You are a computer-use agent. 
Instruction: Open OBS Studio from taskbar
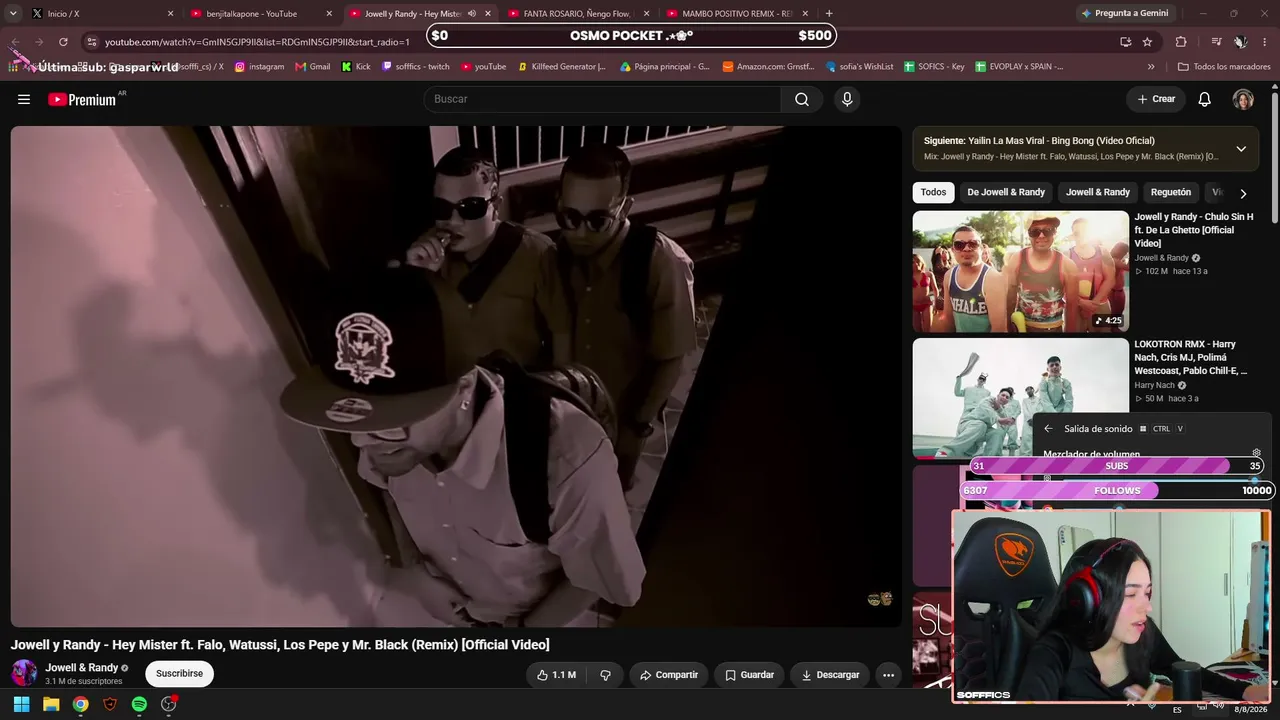tap(169, 704)
